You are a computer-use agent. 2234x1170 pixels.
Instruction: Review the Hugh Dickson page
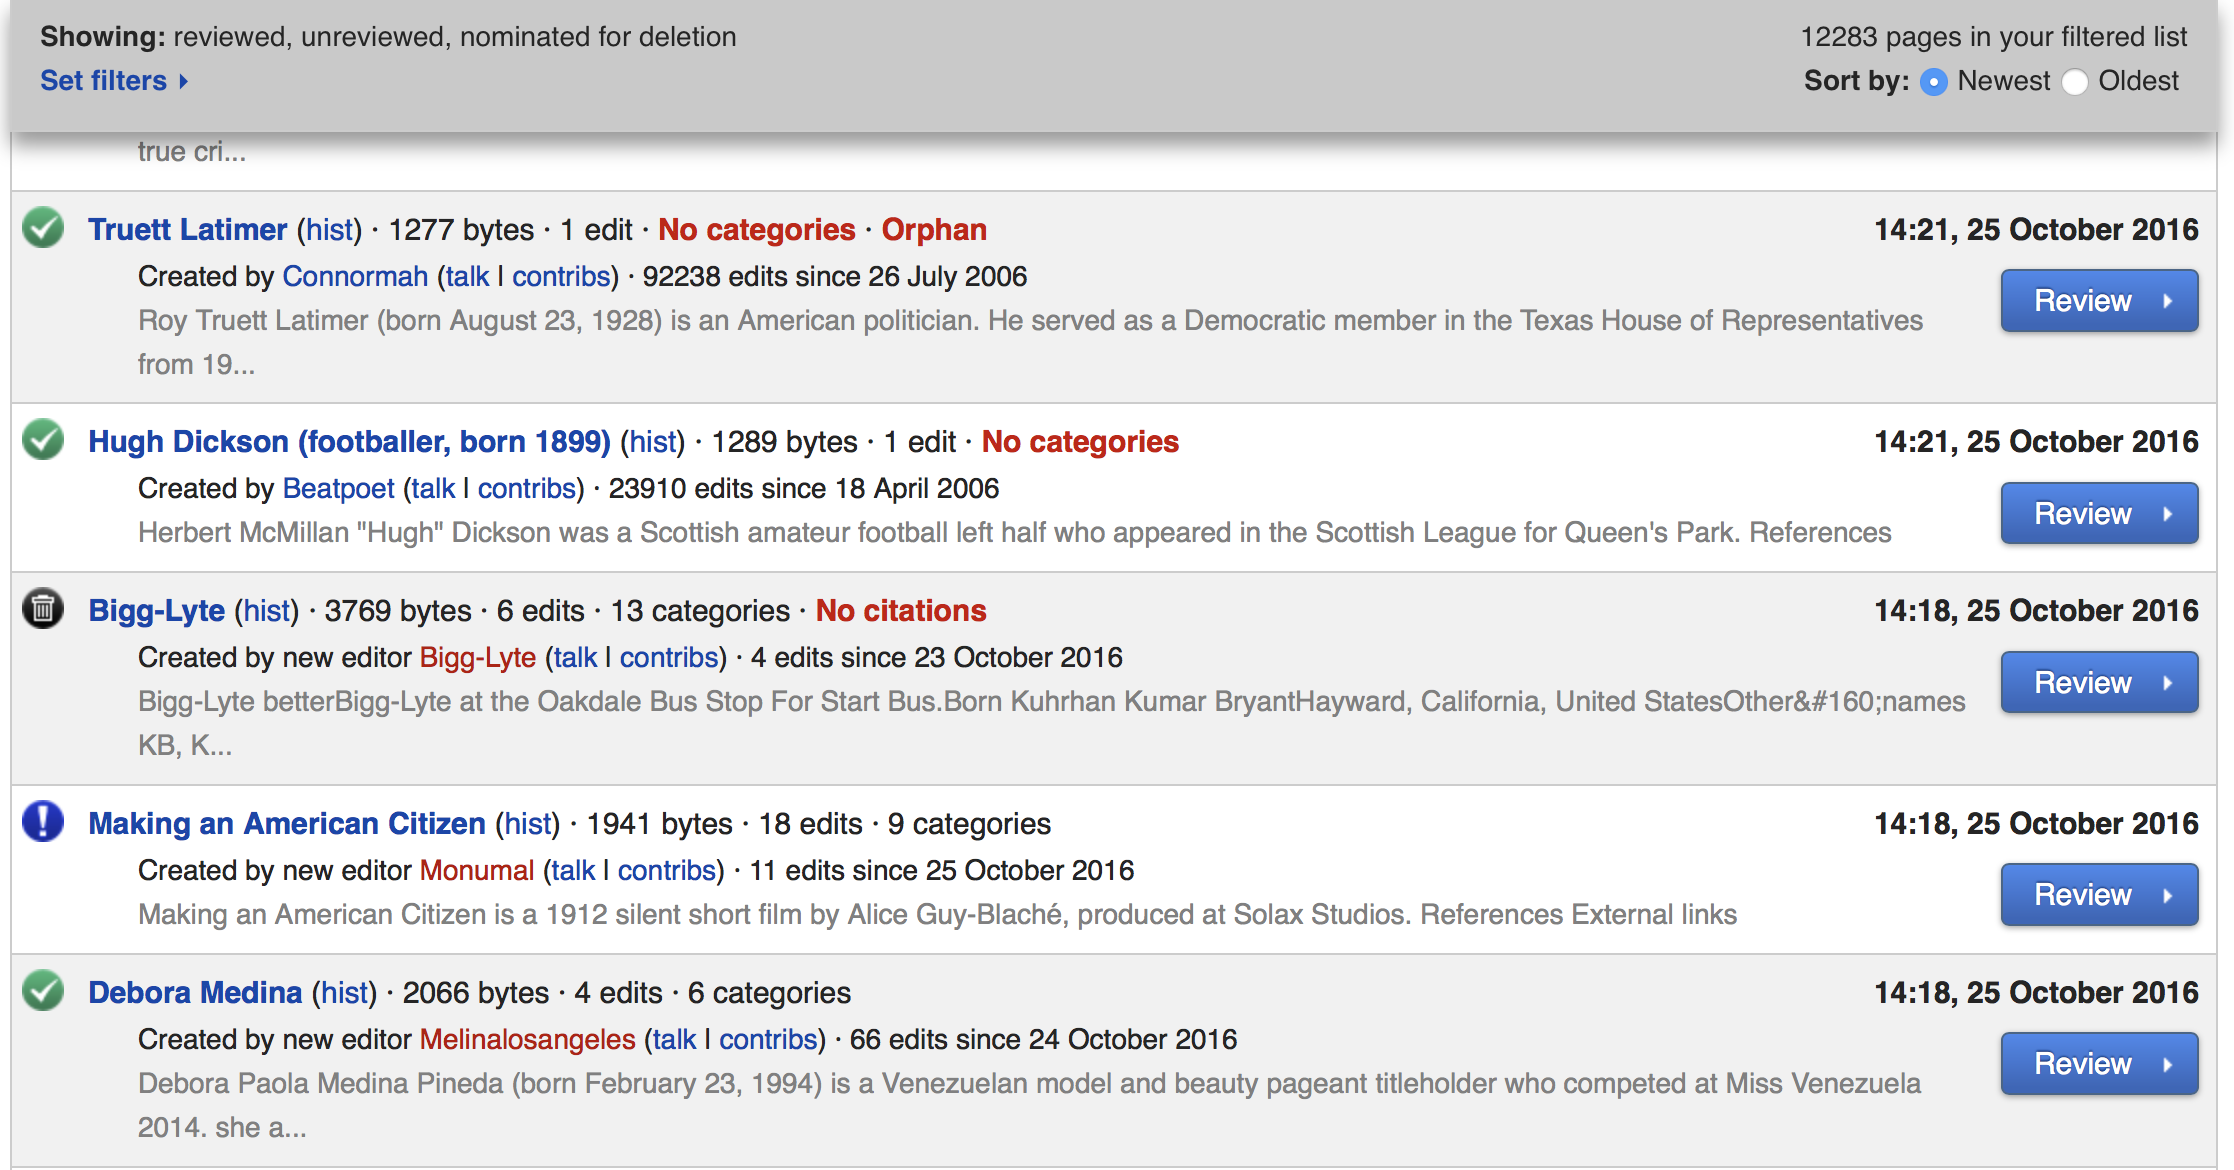2099,513
